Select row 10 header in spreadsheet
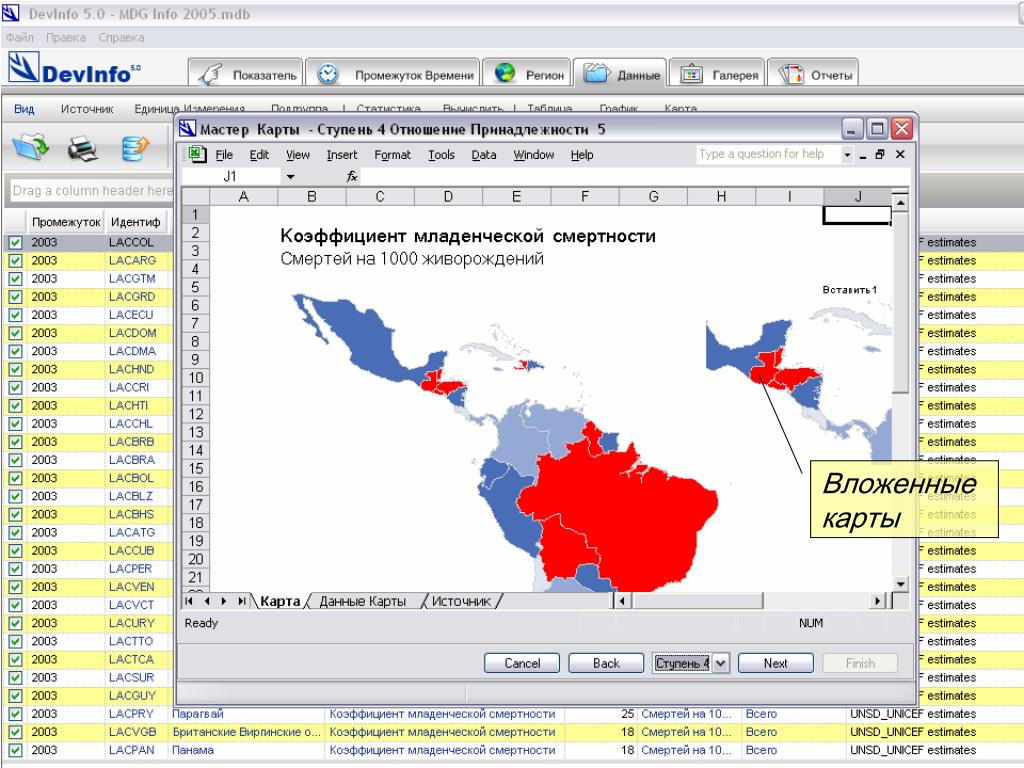Image resolution: width=1024 pixels, height=768 pixels. [x=195, y=378]
